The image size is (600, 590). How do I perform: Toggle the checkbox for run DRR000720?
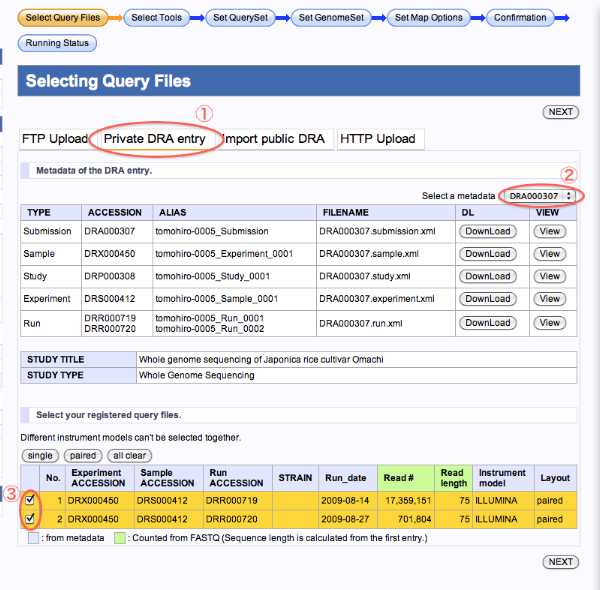pos(30,519)
